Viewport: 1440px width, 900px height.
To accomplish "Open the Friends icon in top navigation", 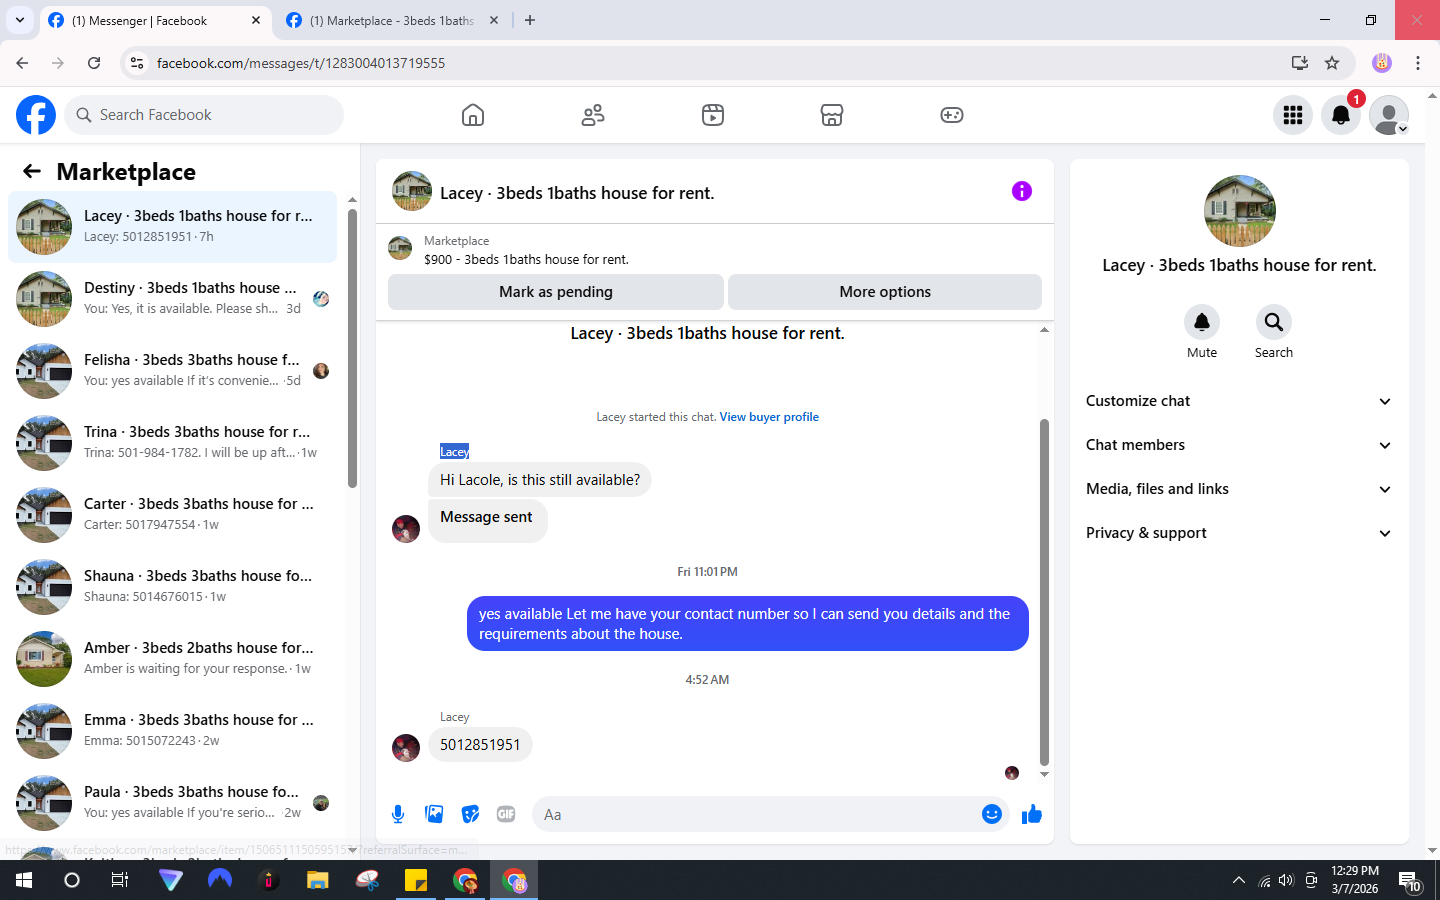I will click(x=593, y=115).
